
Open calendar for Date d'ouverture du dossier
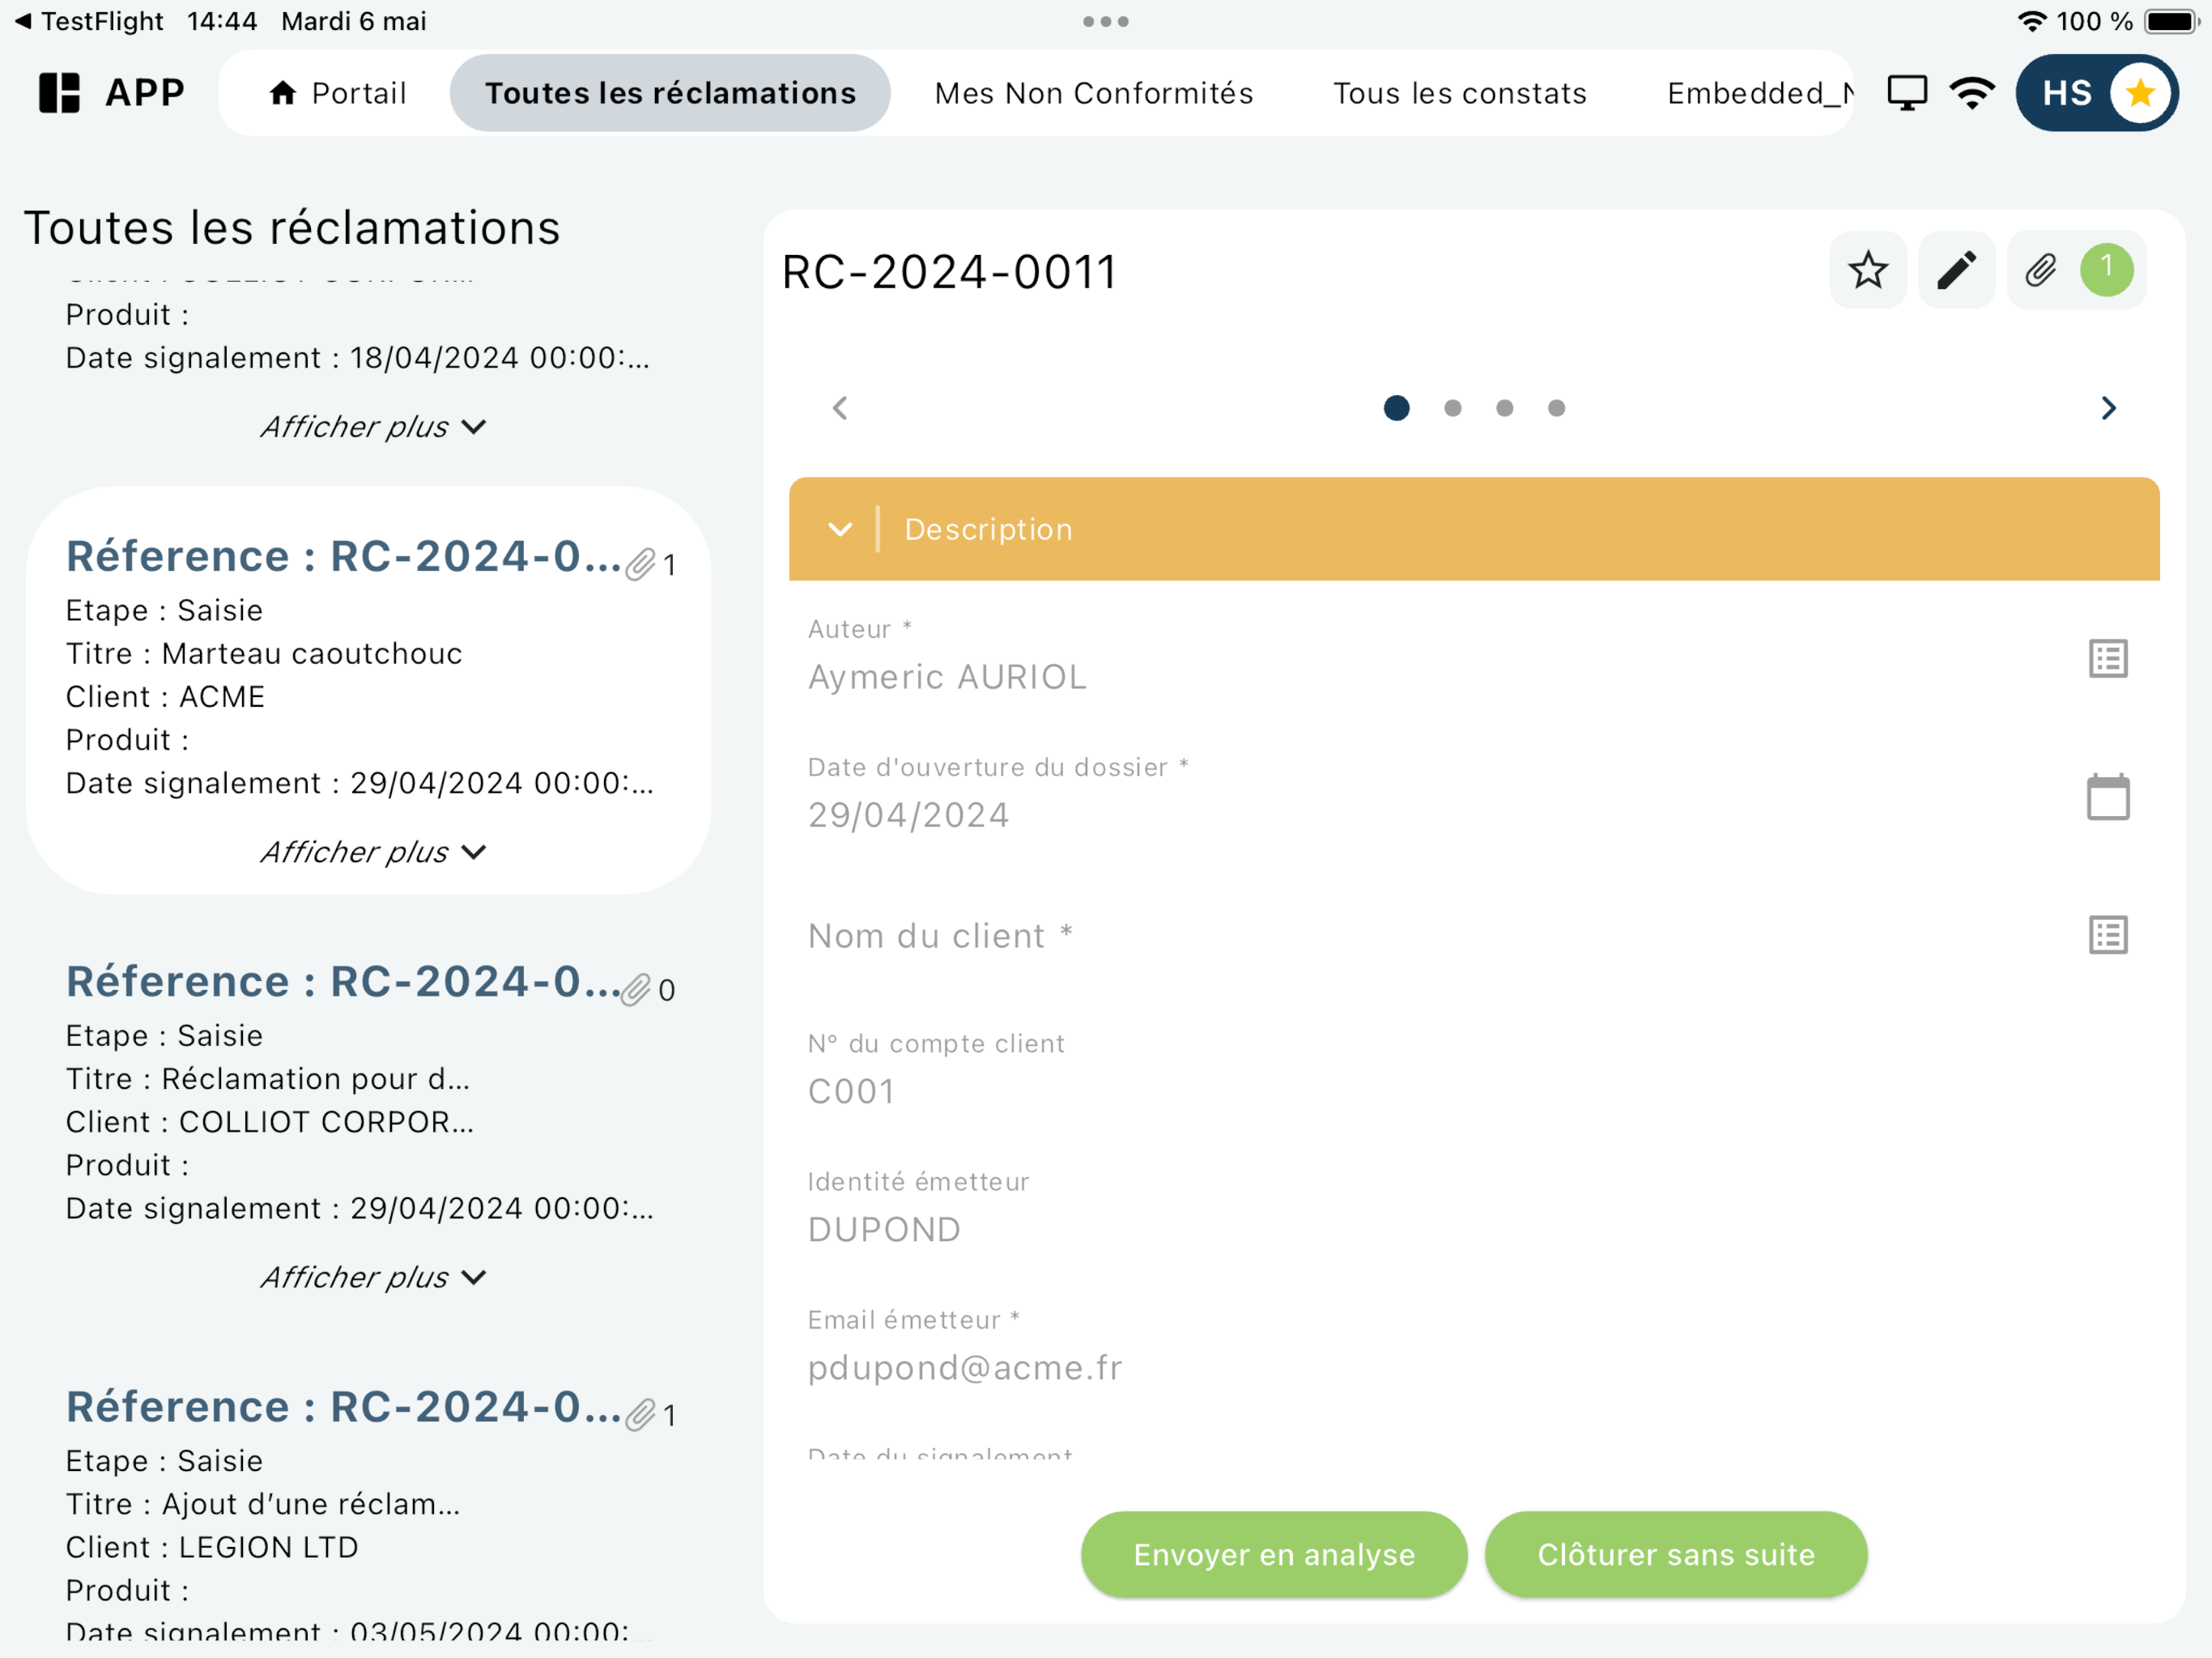pos(2107,797)
